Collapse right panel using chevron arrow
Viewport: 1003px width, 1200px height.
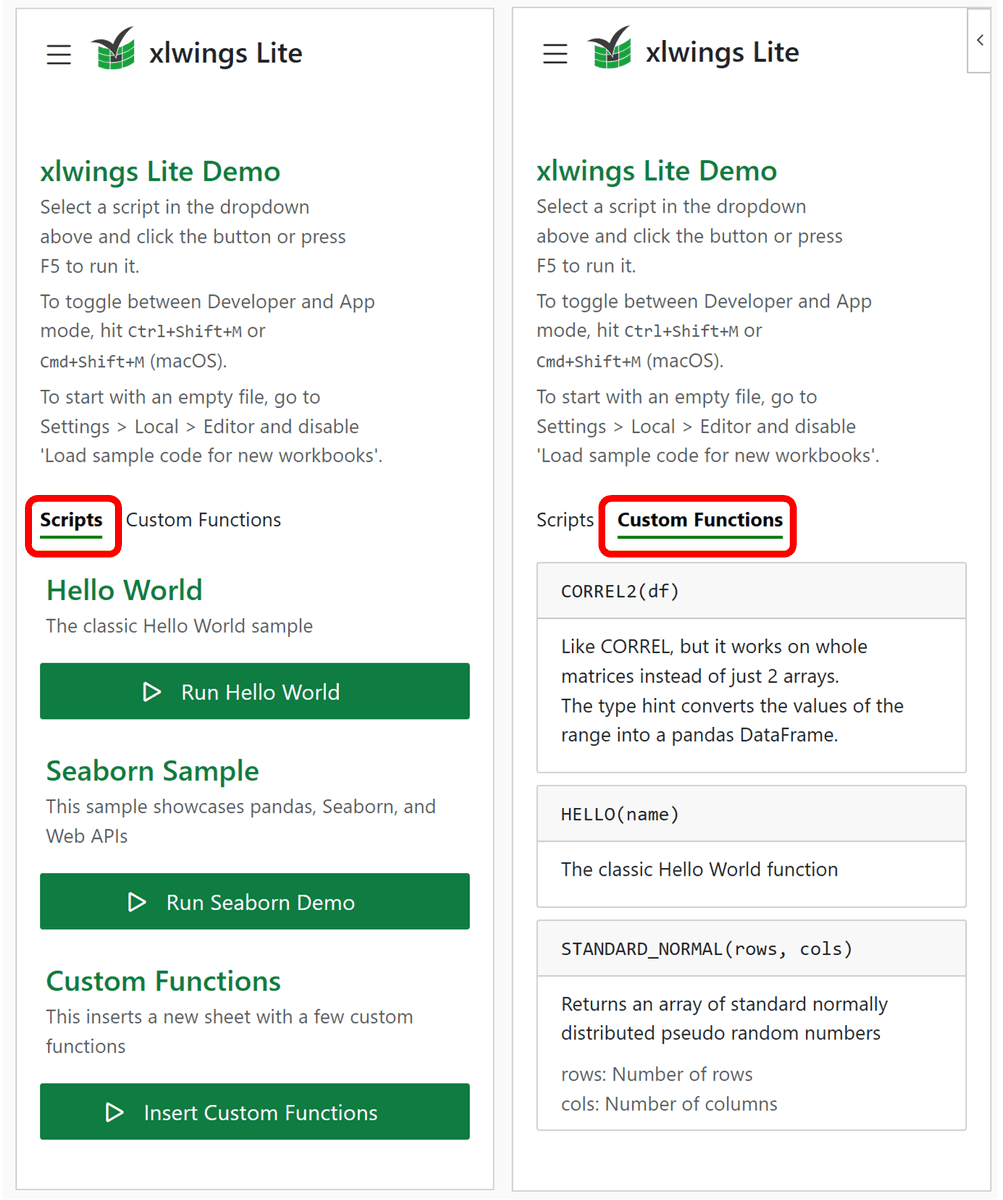pos(979,40)
